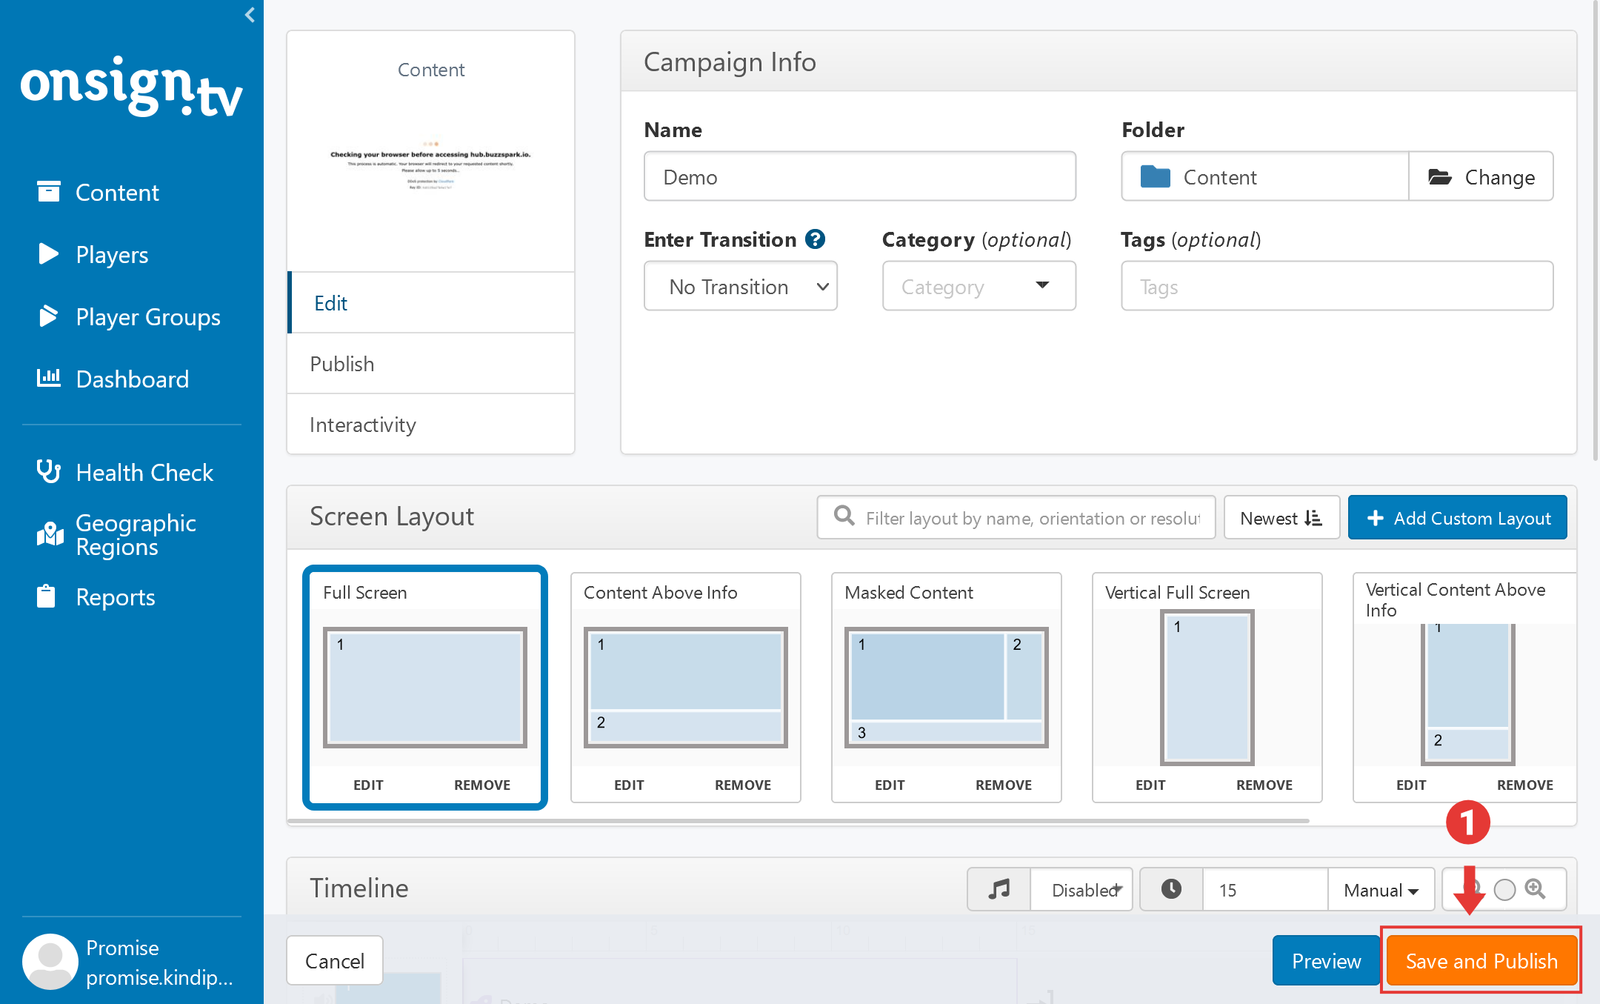Image resolution: width=1600 pixels, height=1004 pixels.
Task: Click the Dashboard chart icon
Action: 48,378
